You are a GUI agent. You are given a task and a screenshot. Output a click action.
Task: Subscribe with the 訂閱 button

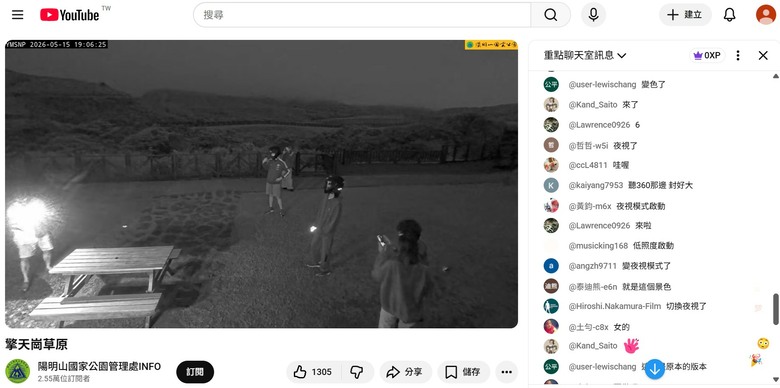195,372
